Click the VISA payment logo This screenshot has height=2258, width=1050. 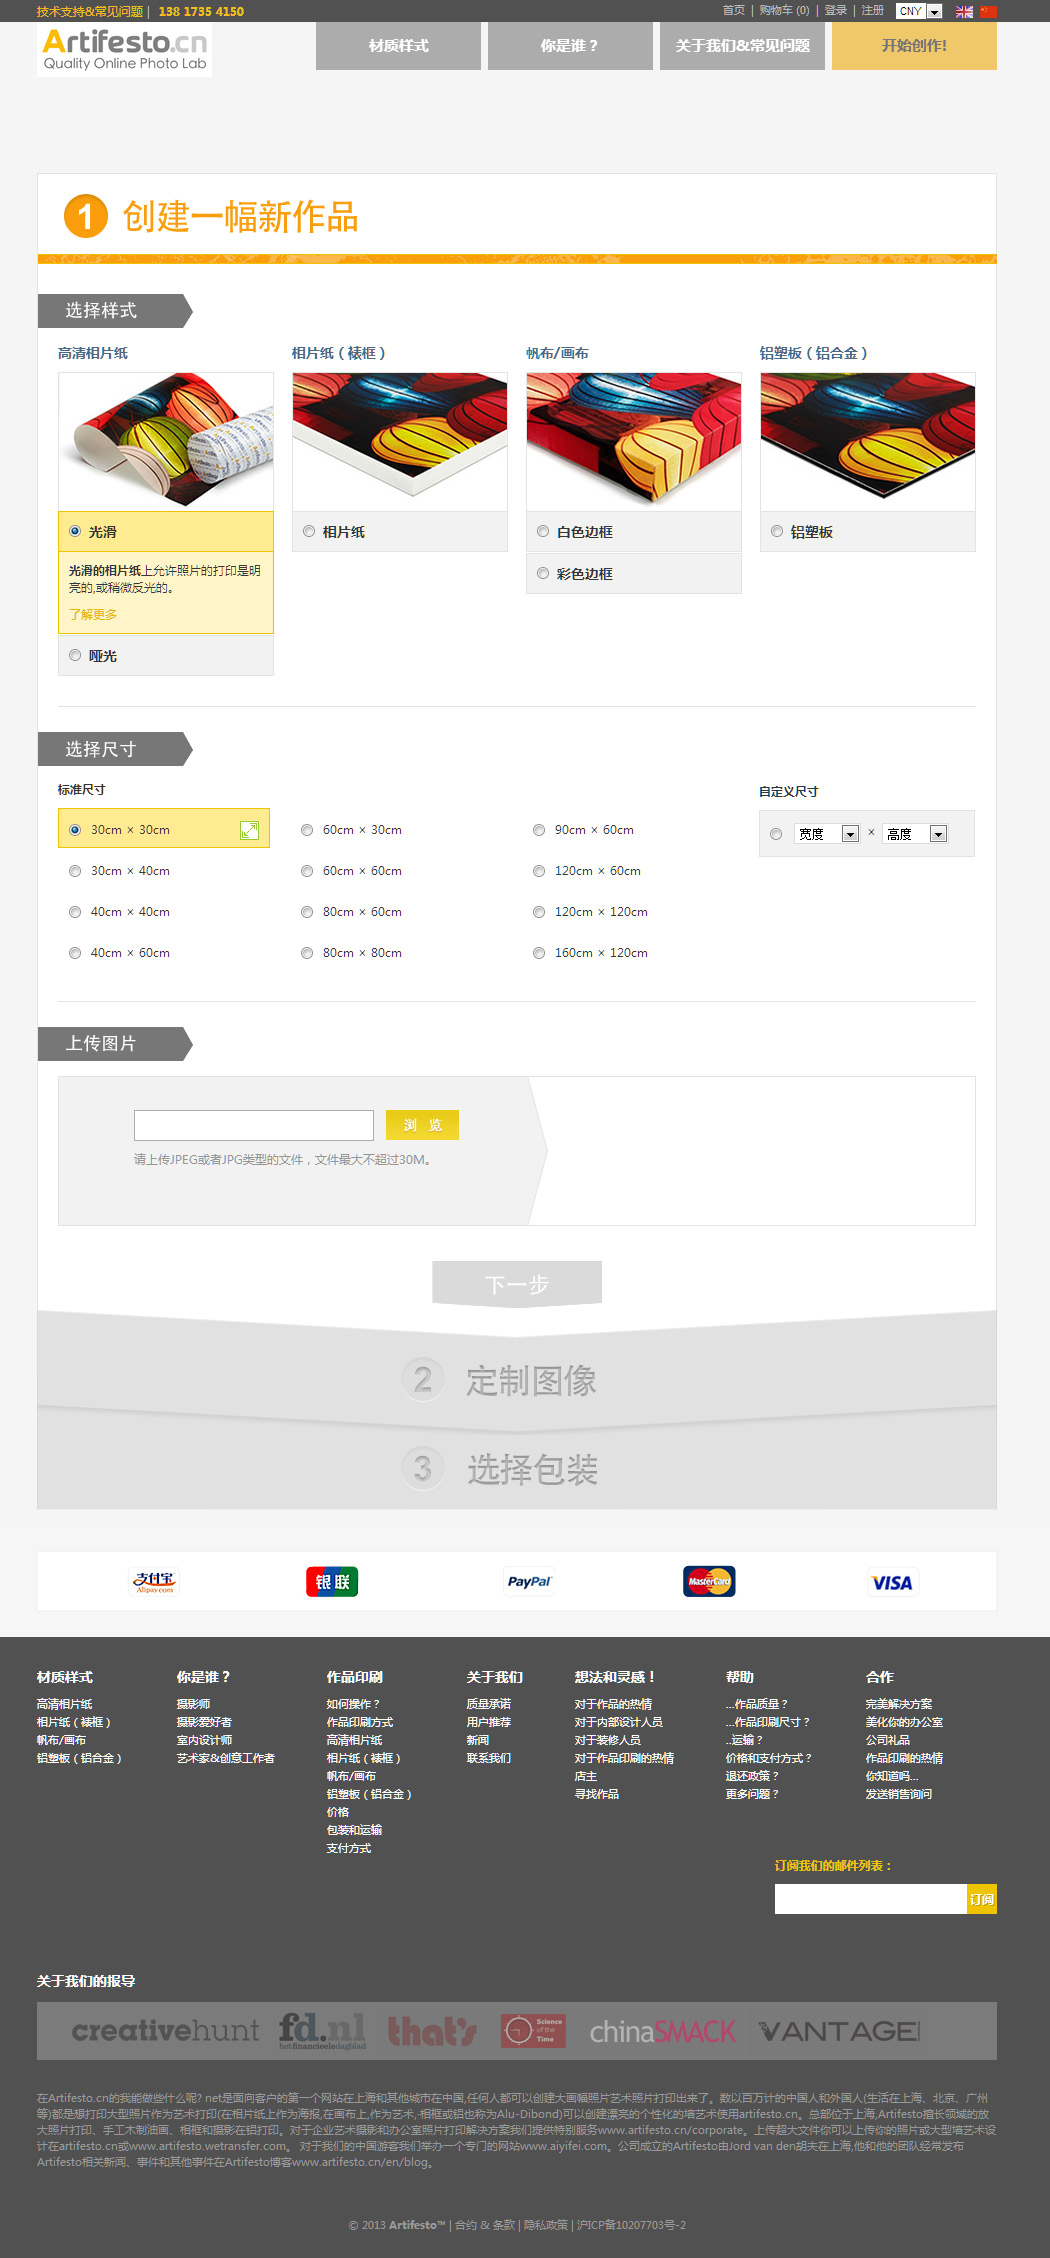(x=891, y=1583)
